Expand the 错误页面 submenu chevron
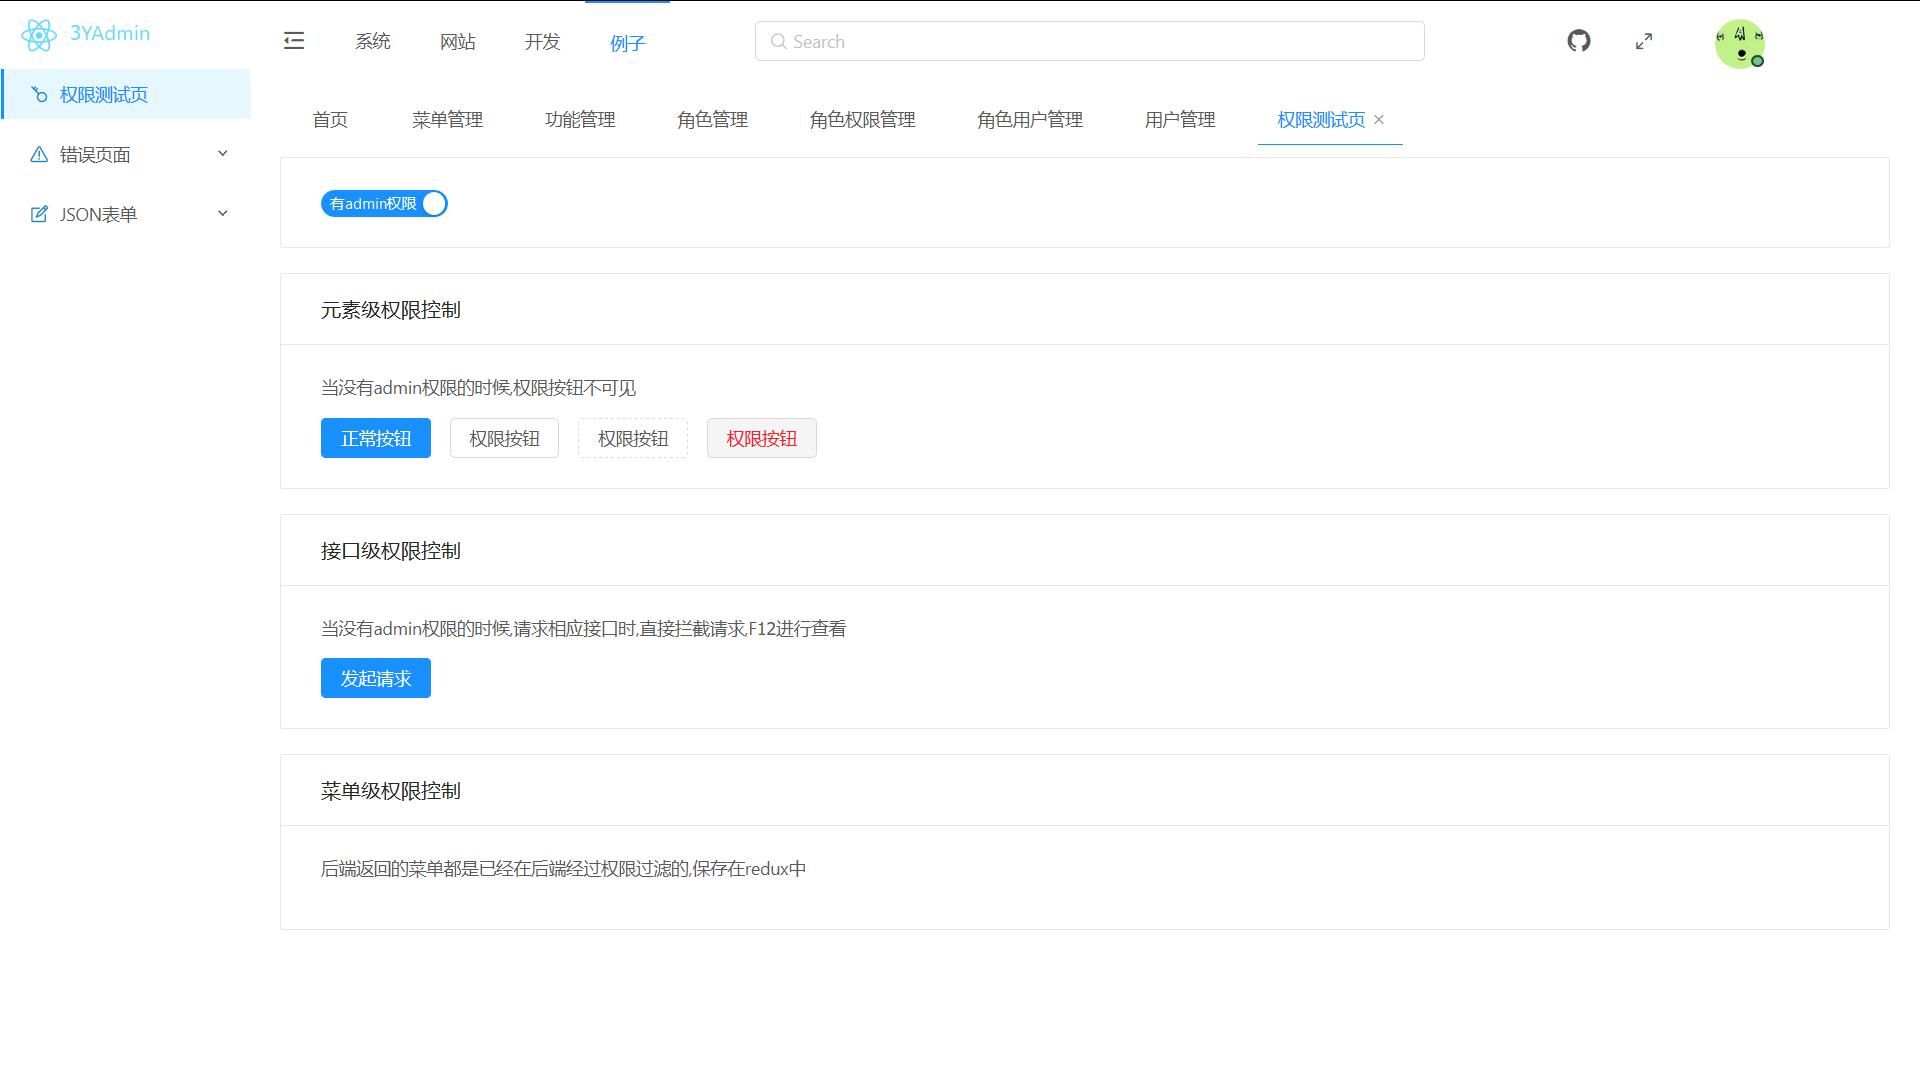 [x=223, y=154]
